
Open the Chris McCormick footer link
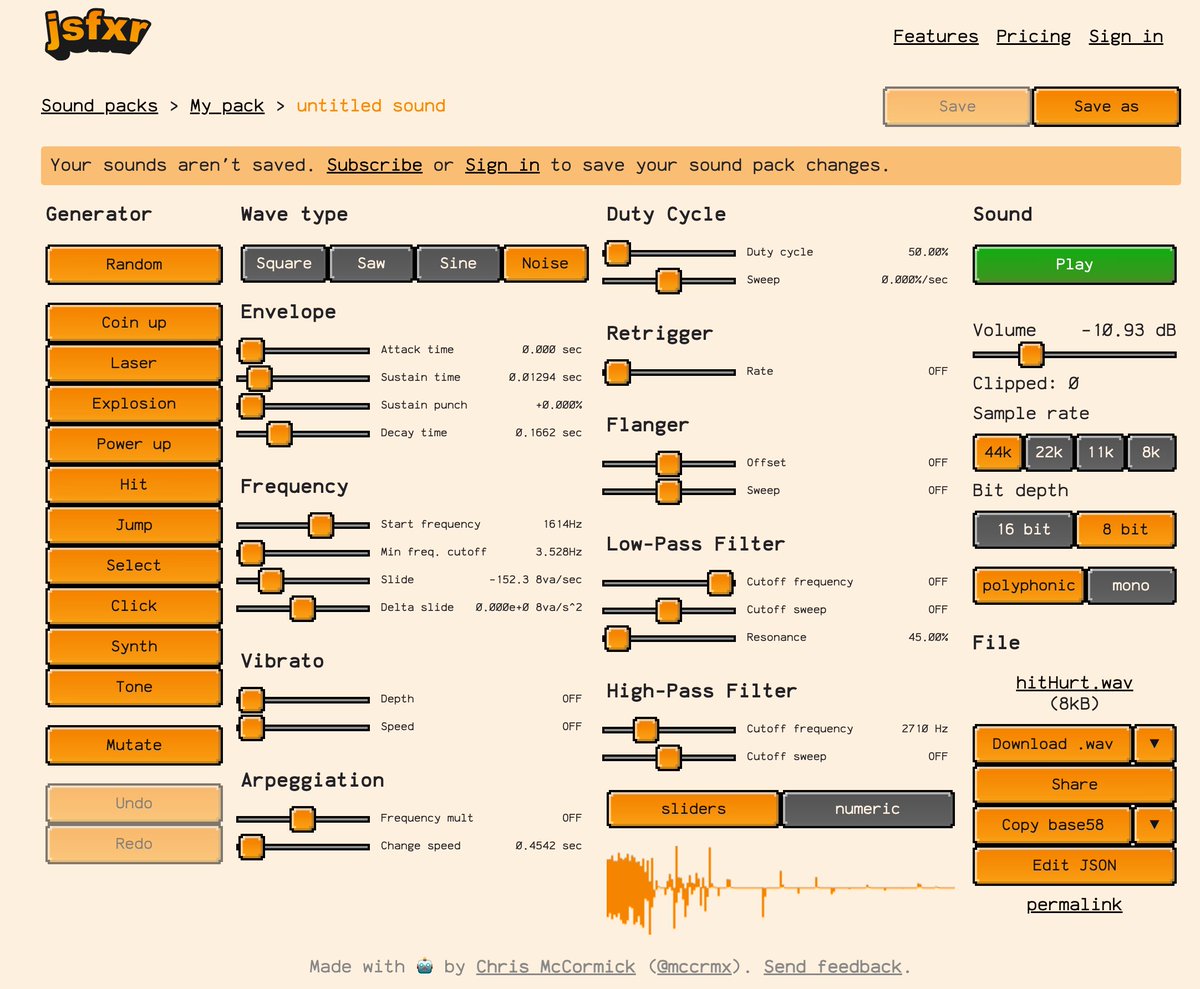click(x=556, y=966)
